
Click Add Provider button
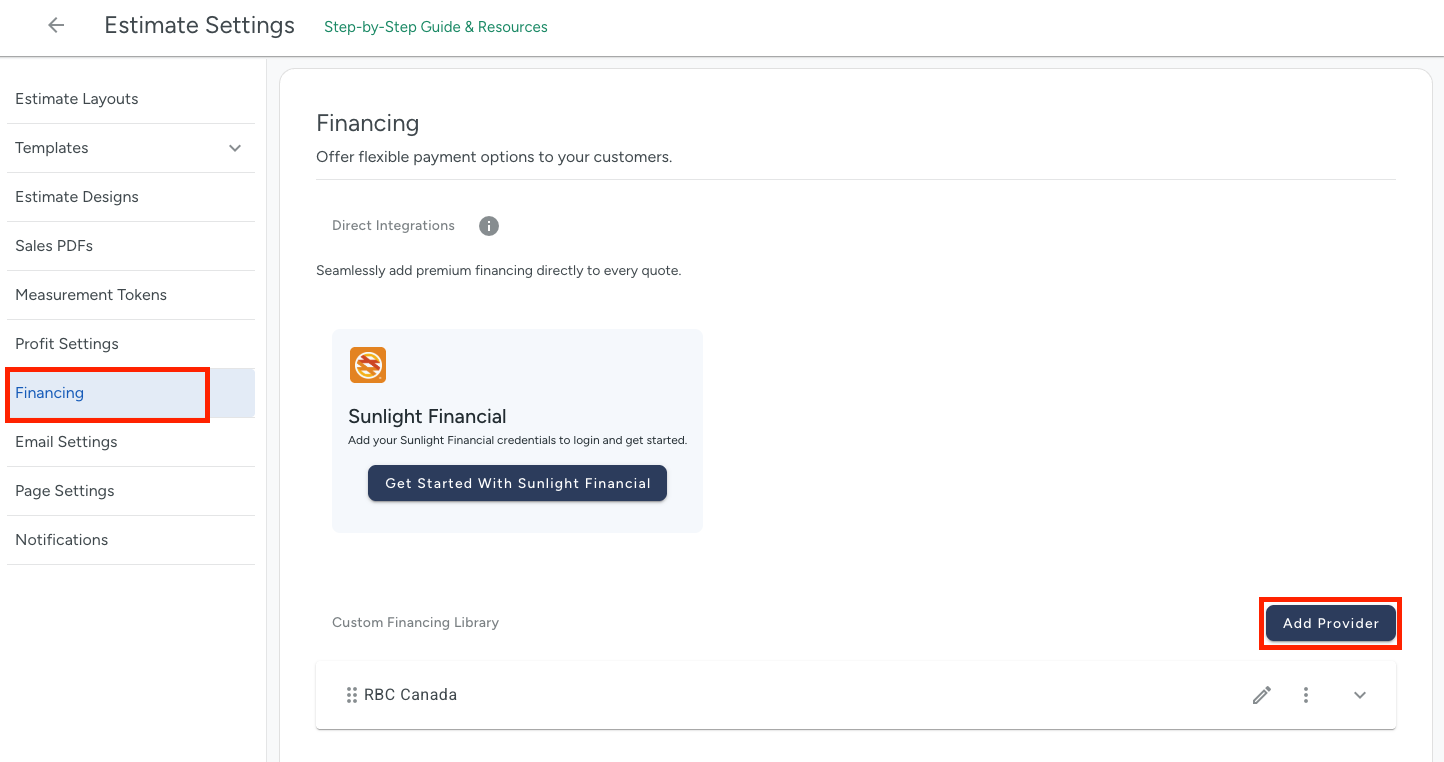click(x=1330, y=623)
